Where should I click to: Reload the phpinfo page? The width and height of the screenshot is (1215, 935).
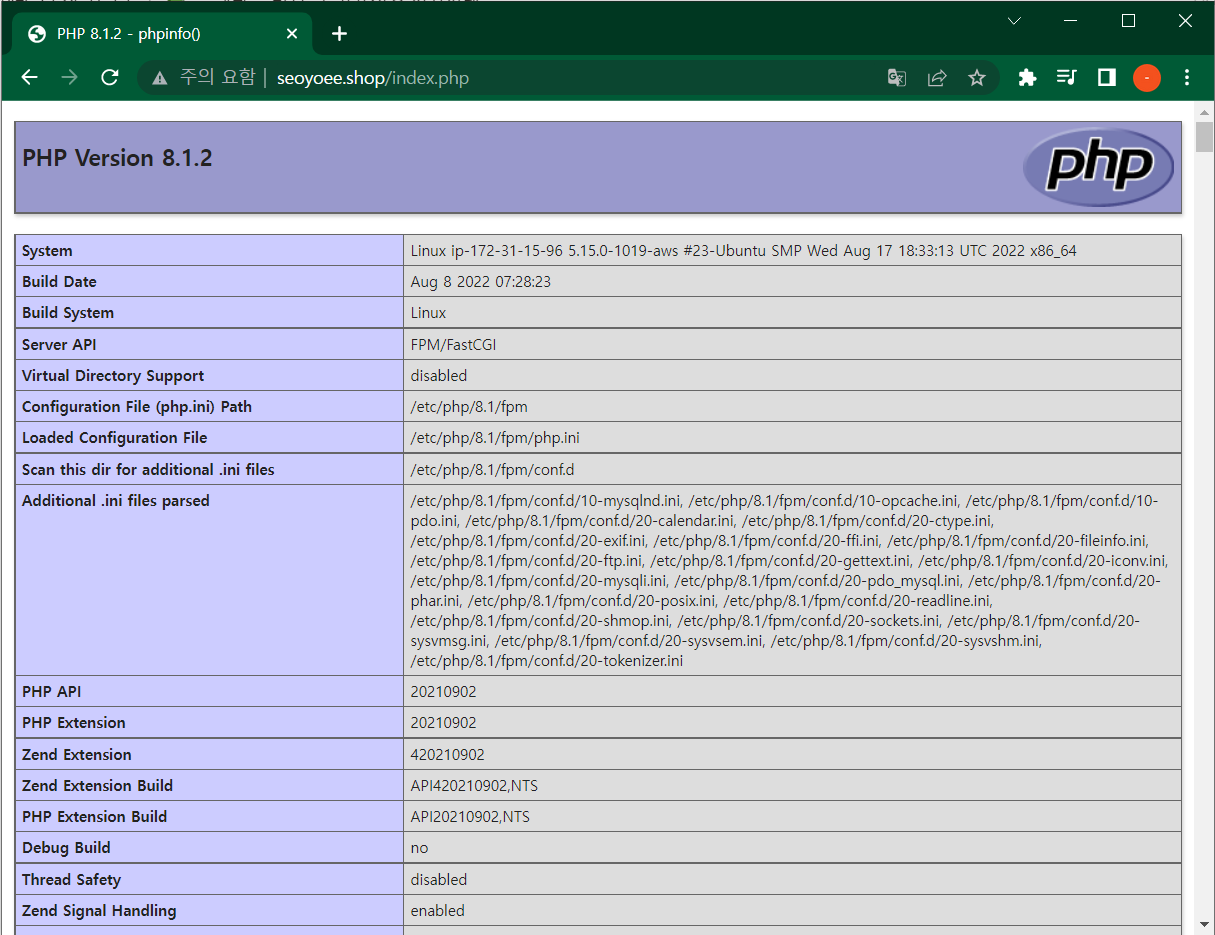(110, 78)
